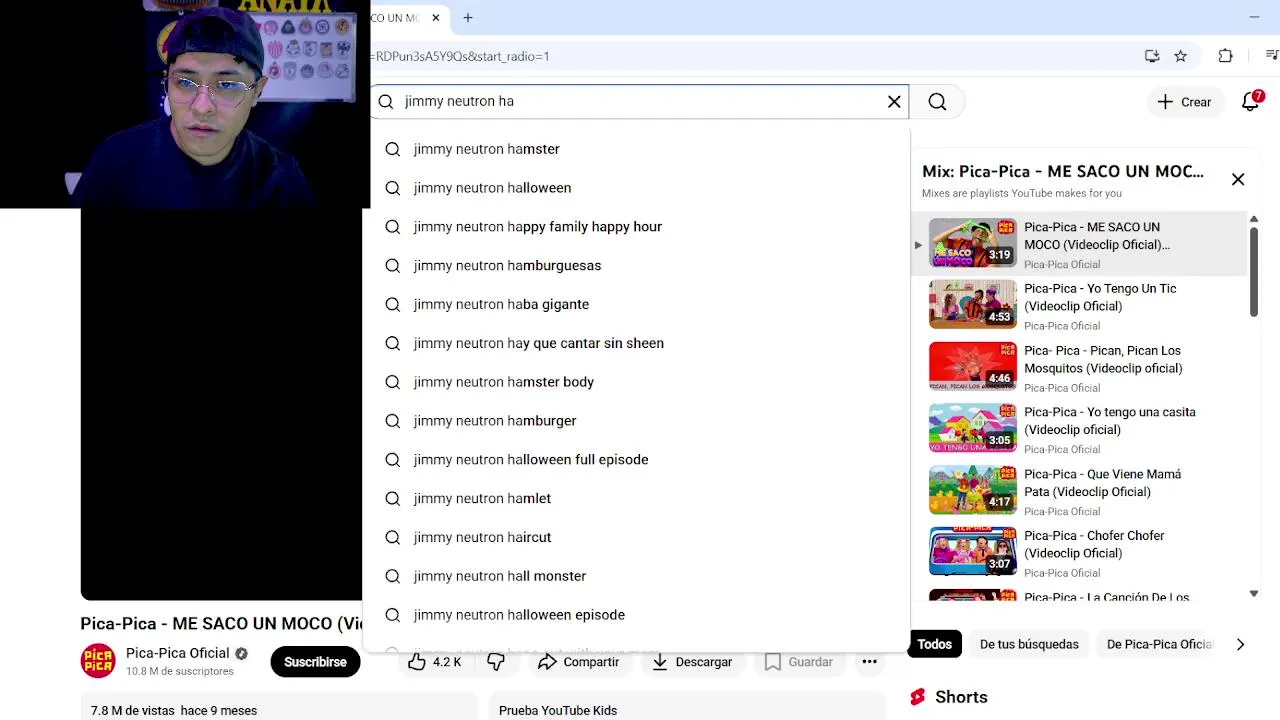Select 'jimmy neutron halloween episode' suggestion
This screenshot has height=720, width=1280.
[637, 615]
